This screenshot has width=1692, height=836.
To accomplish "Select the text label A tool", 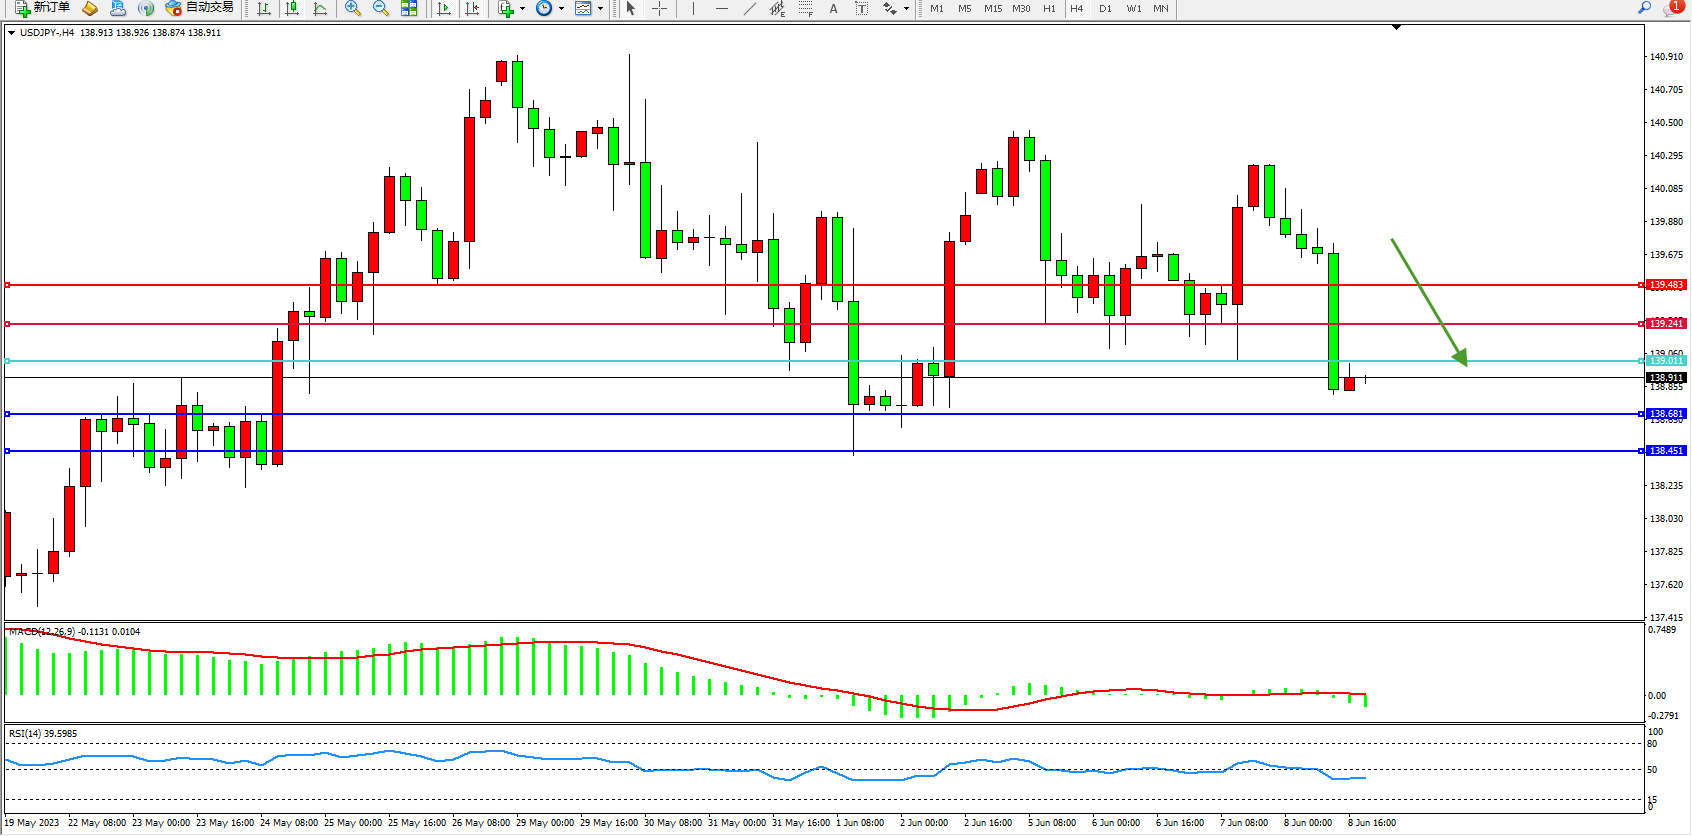I will pyautogui.click(x=833, y=8).
